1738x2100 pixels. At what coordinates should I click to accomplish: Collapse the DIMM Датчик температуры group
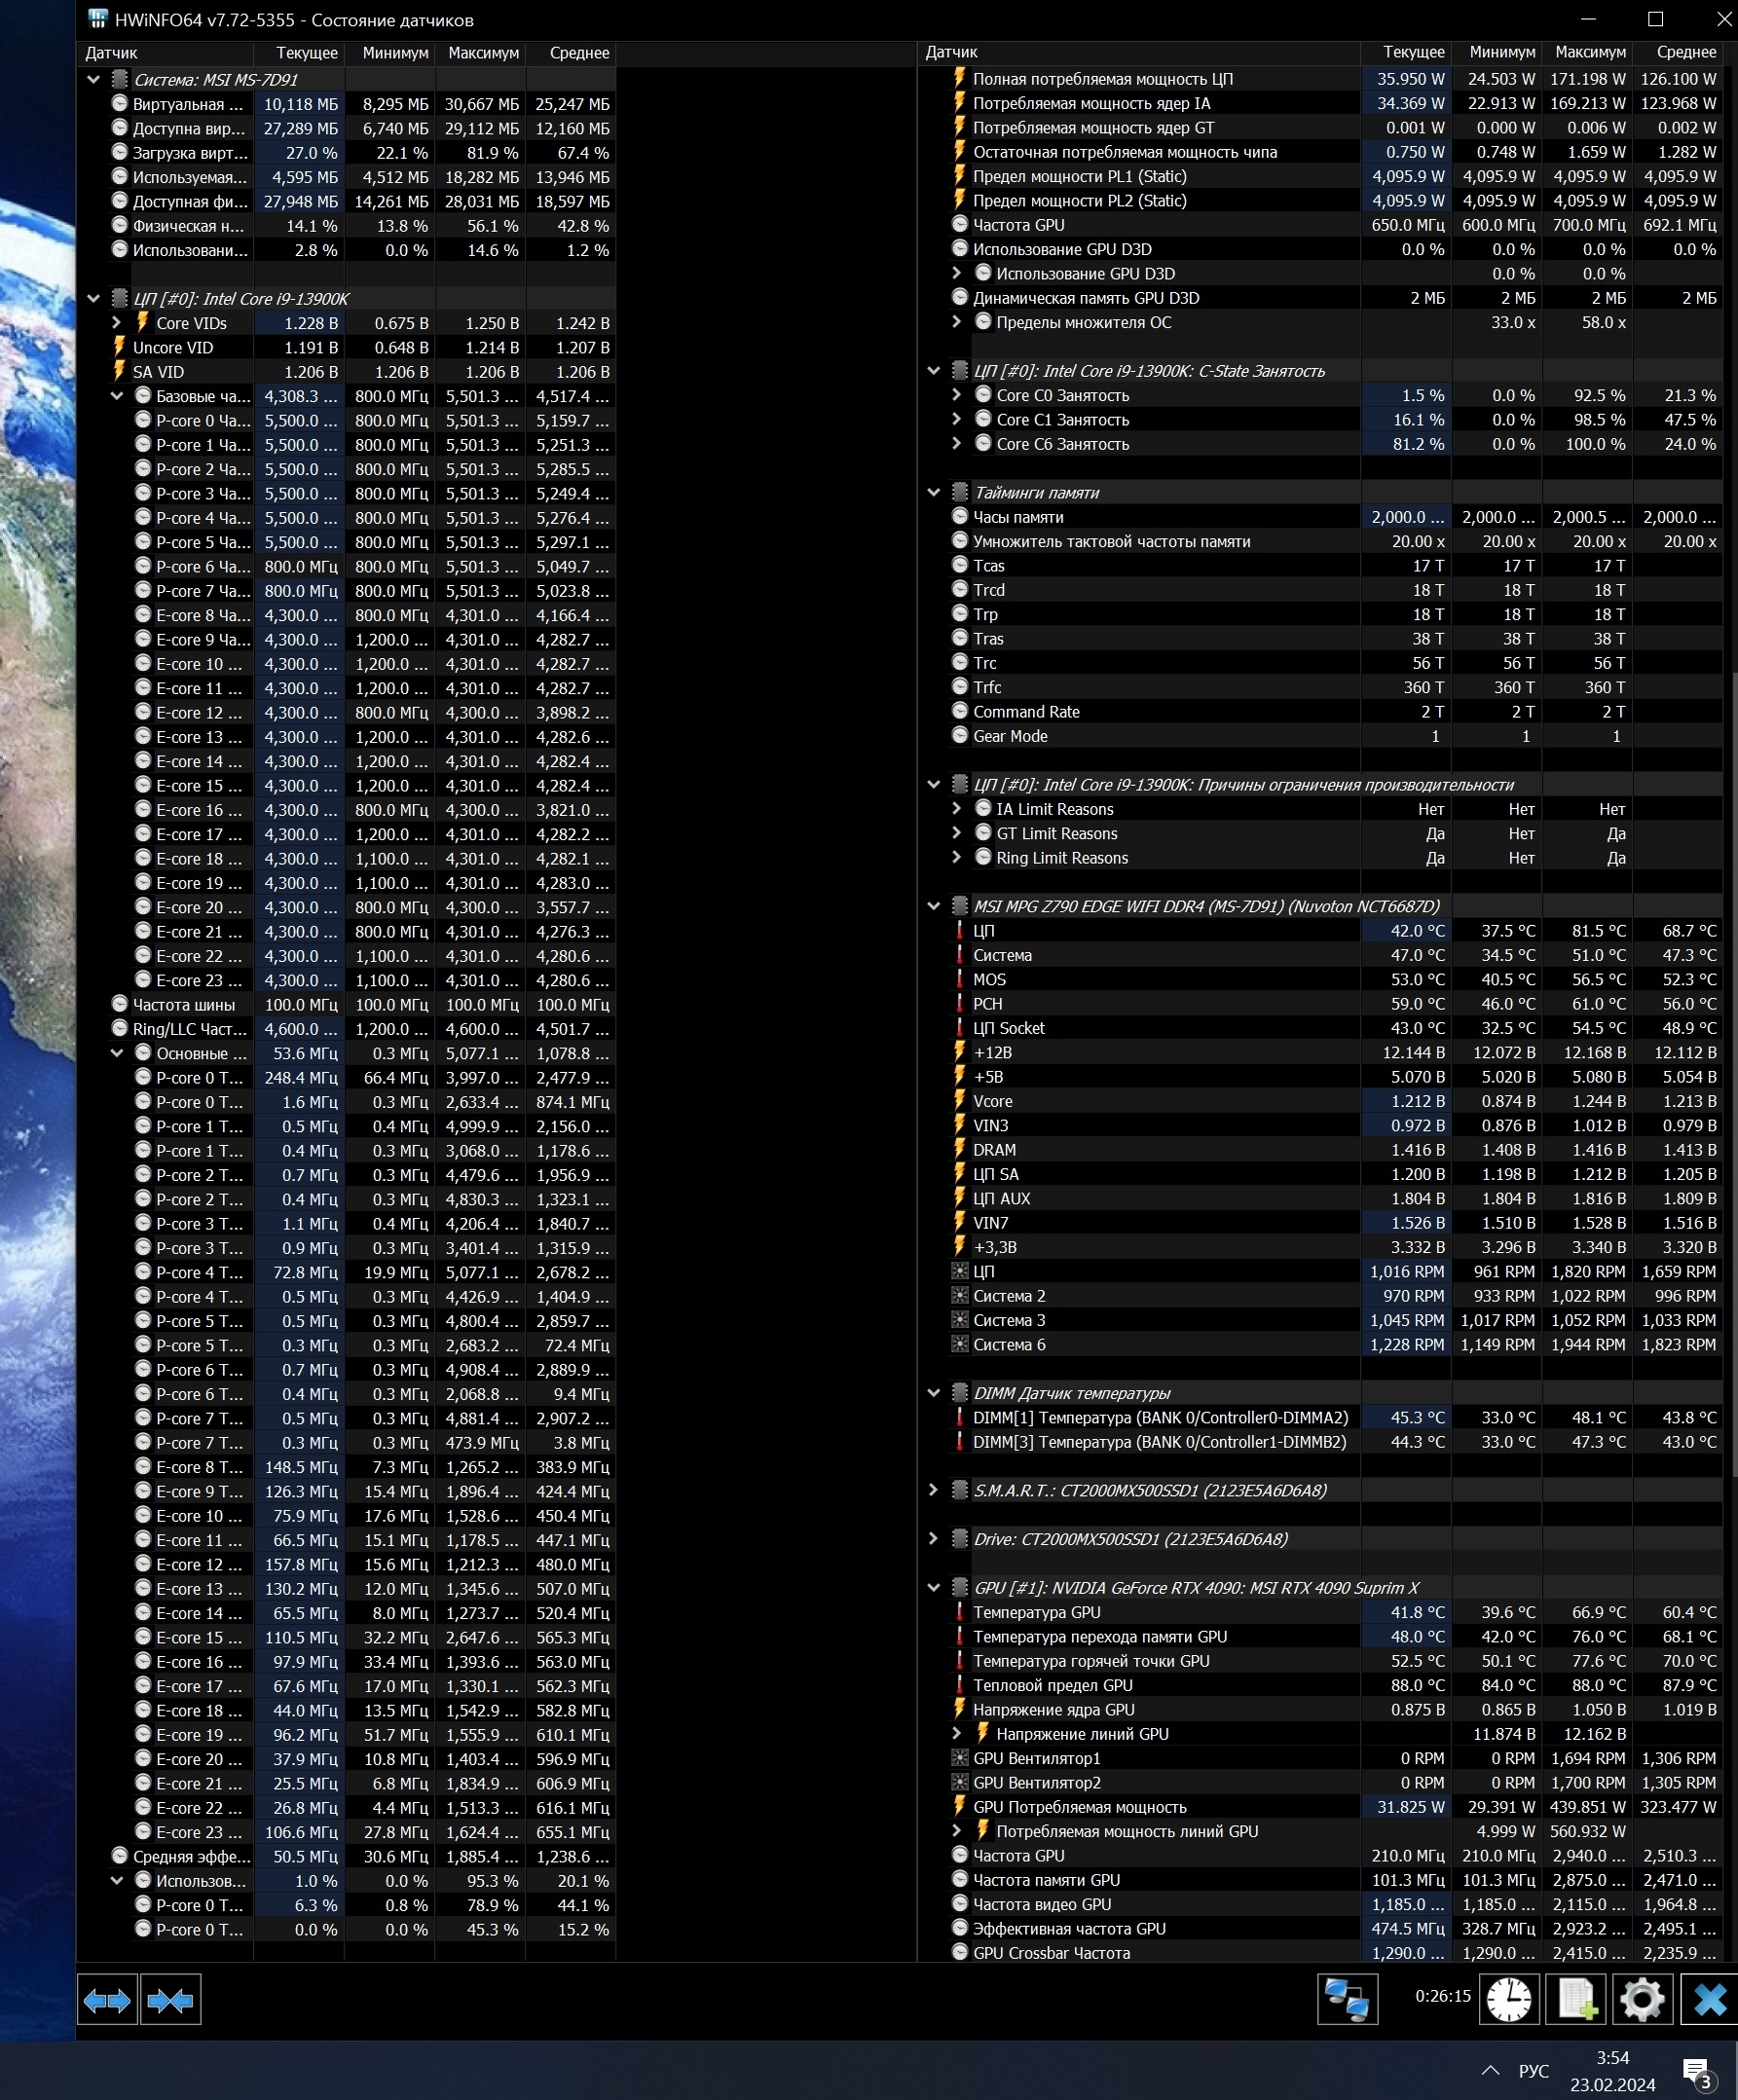(933, 1393)
